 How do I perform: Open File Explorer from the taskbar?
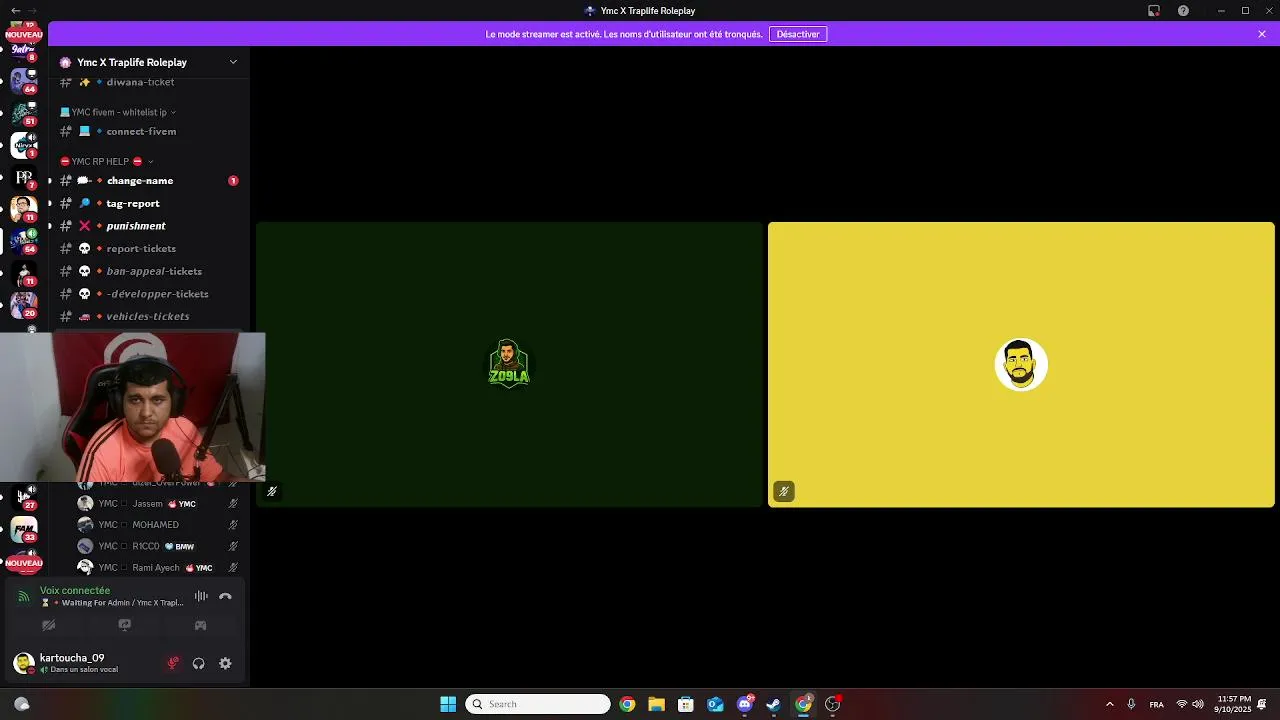[656, 704]
